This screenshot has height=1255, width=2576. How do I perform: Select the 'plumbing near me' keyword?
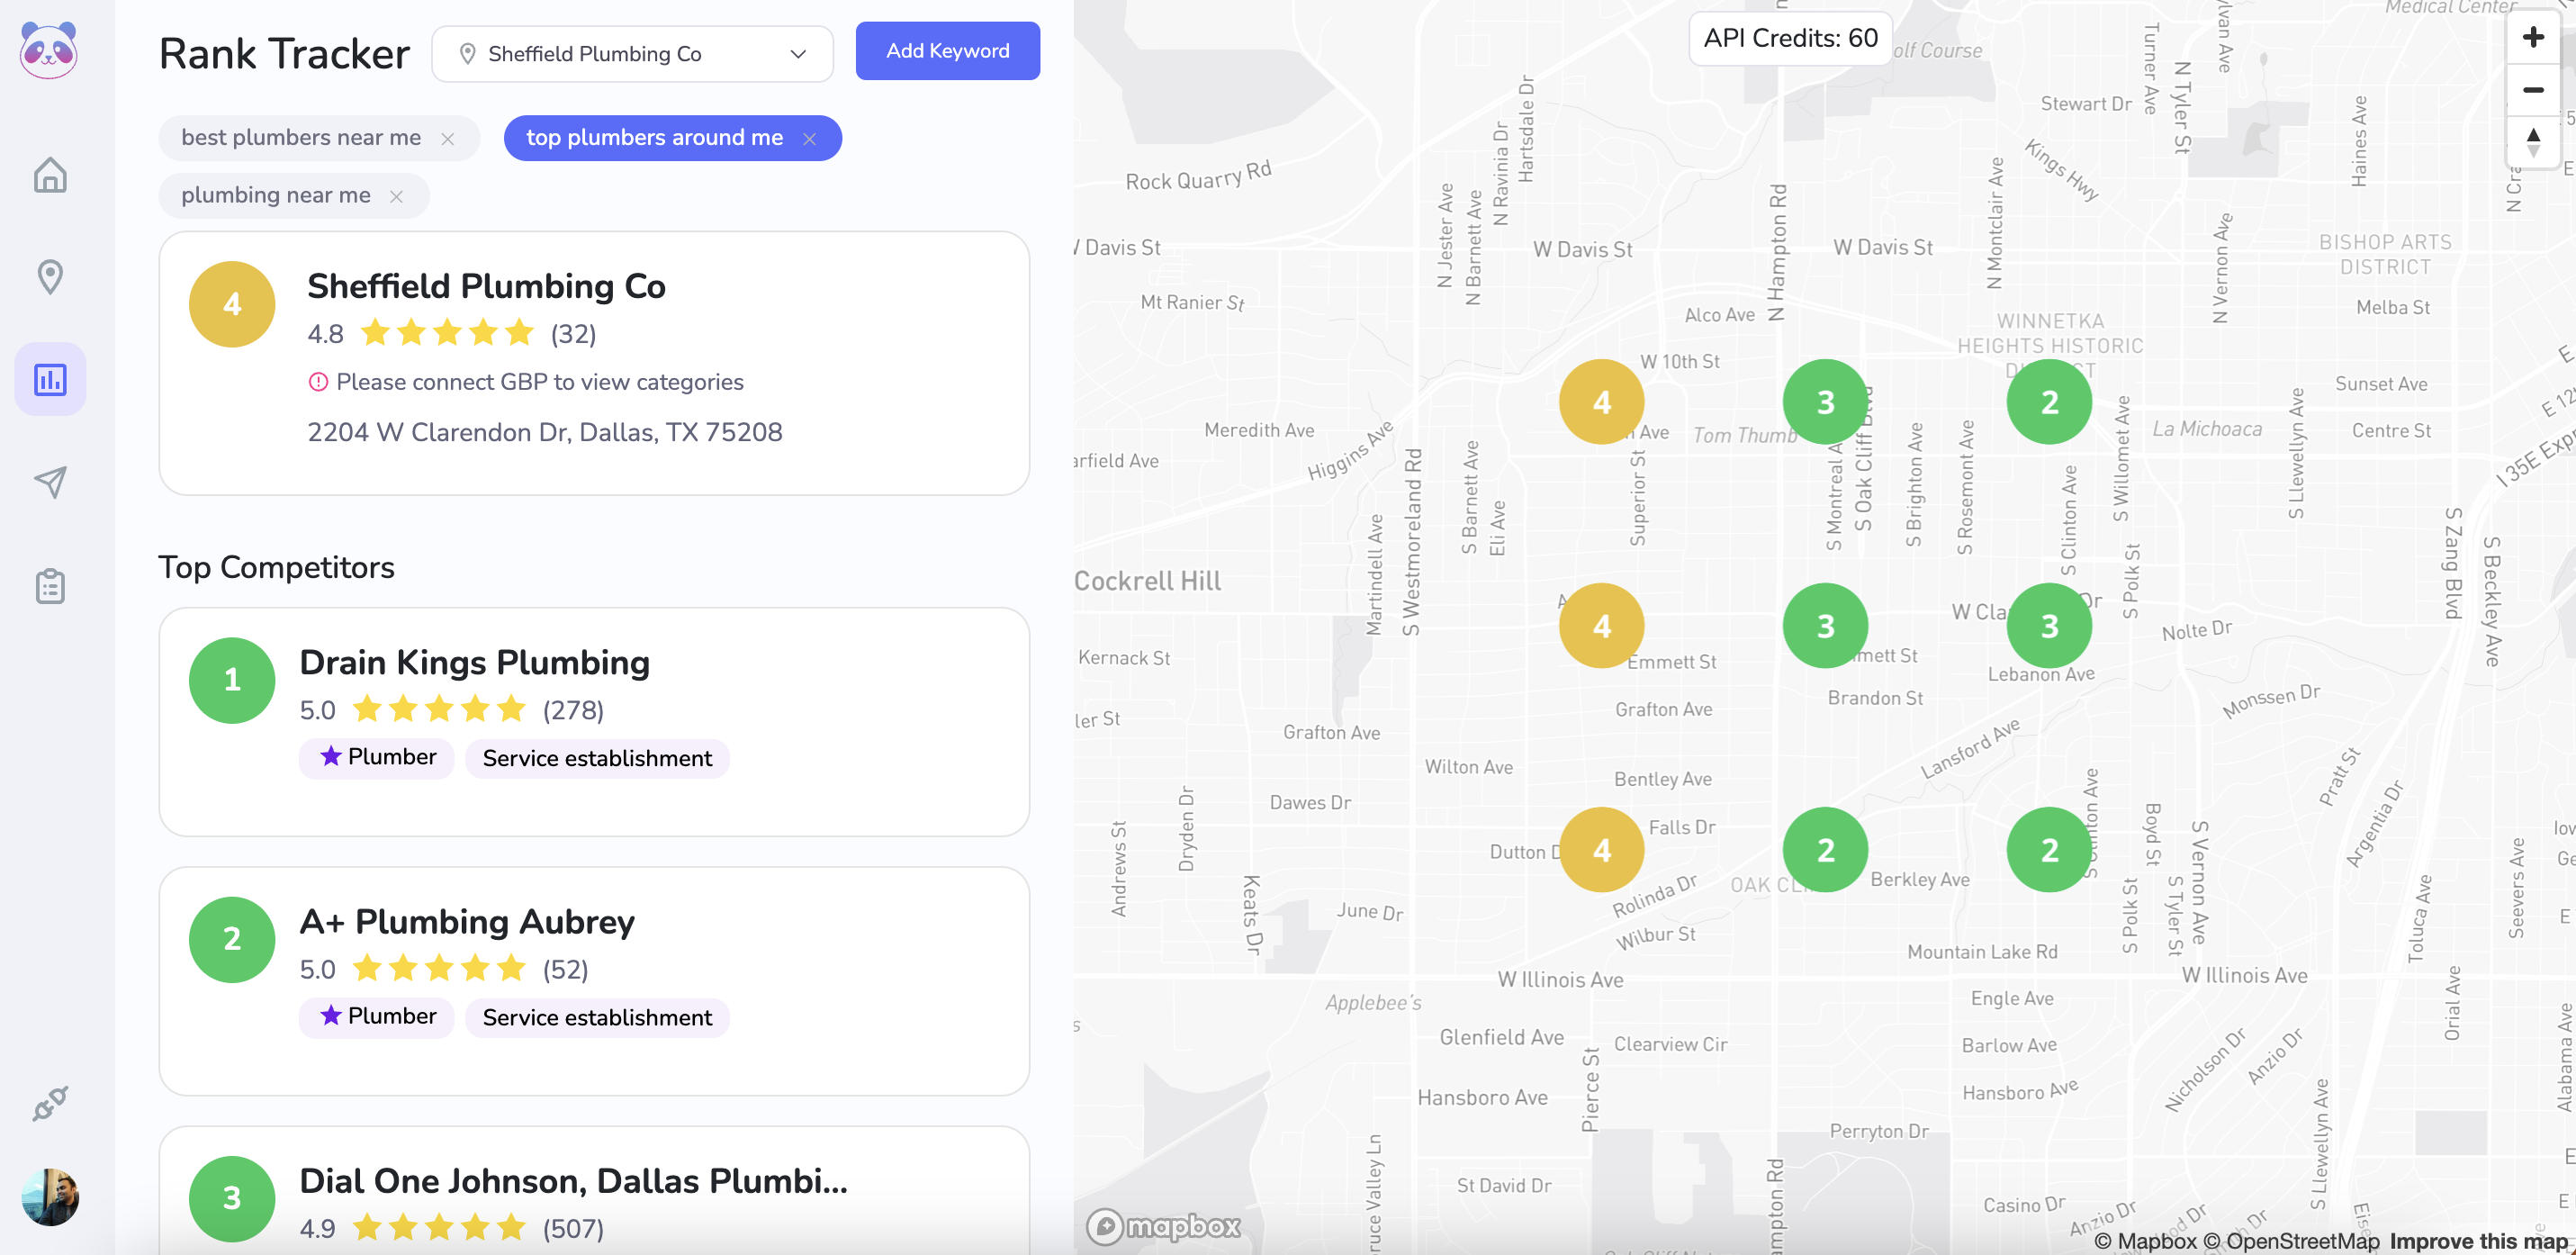276,195
